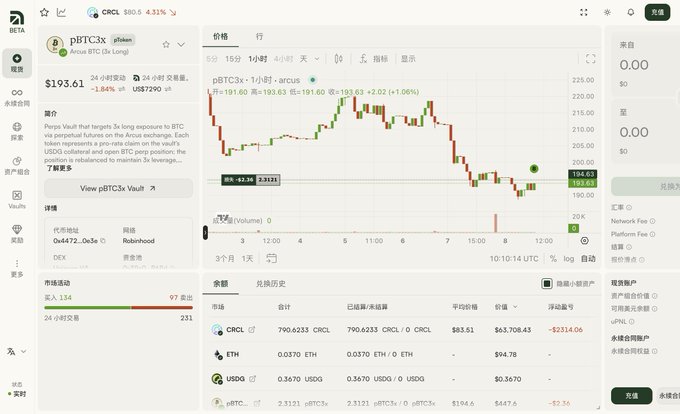680x414 pixels.
Task: Click the fullscreen icon in top bar
Action: tap(584, 12)
